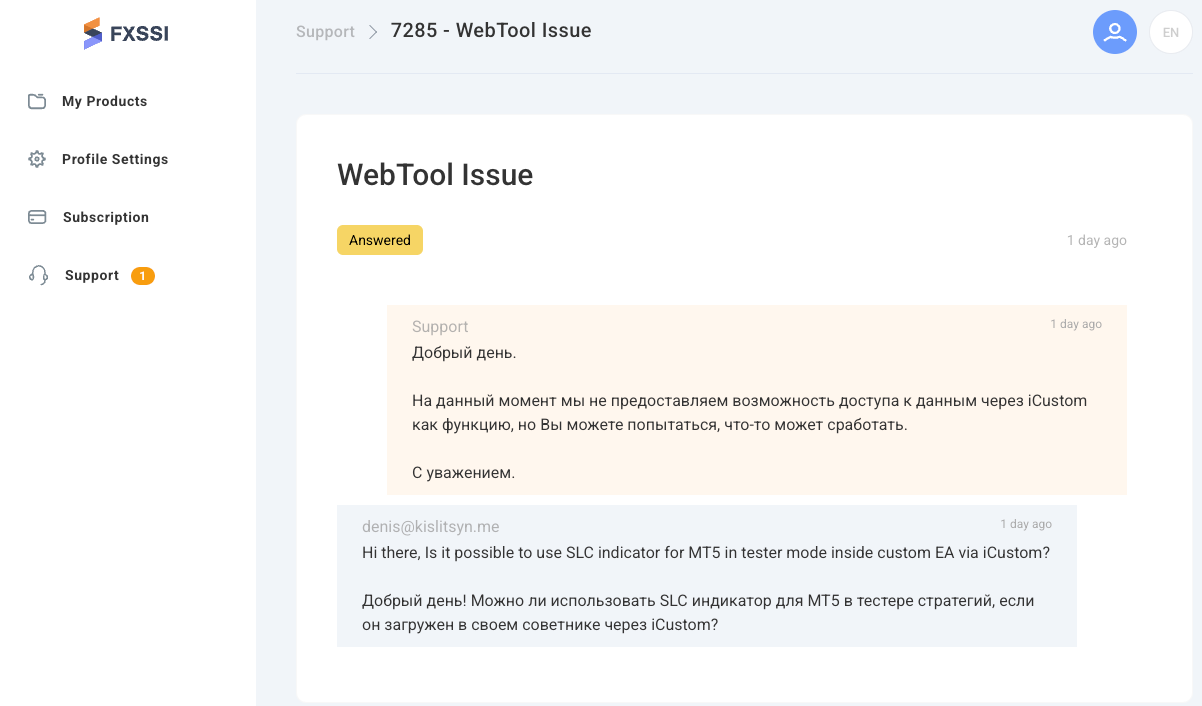Image resolution: width=1202 pixels, height=706 pixels.
Task: Select Support in the sidebar
Action: coord(91,275)
